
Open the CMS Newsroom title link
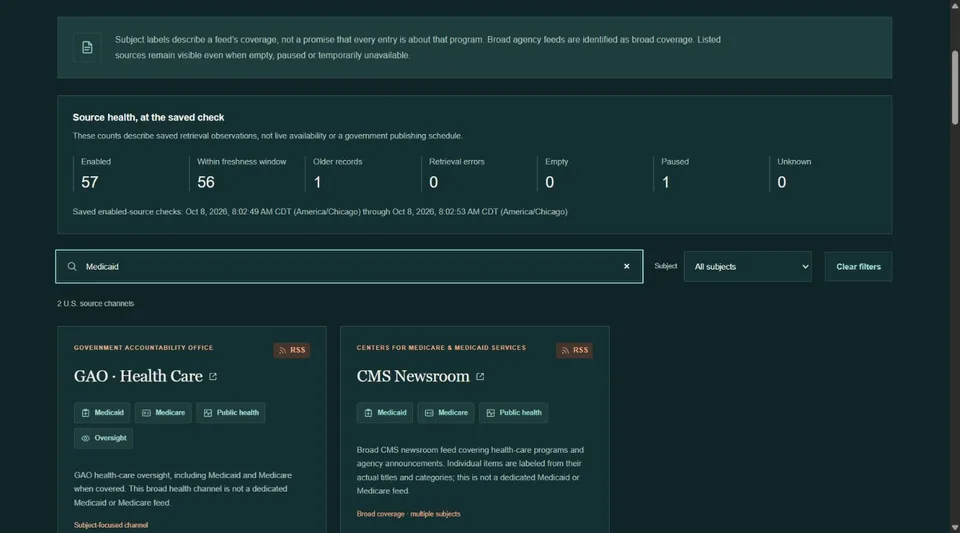pyautogui.click(x=413, y=376)
